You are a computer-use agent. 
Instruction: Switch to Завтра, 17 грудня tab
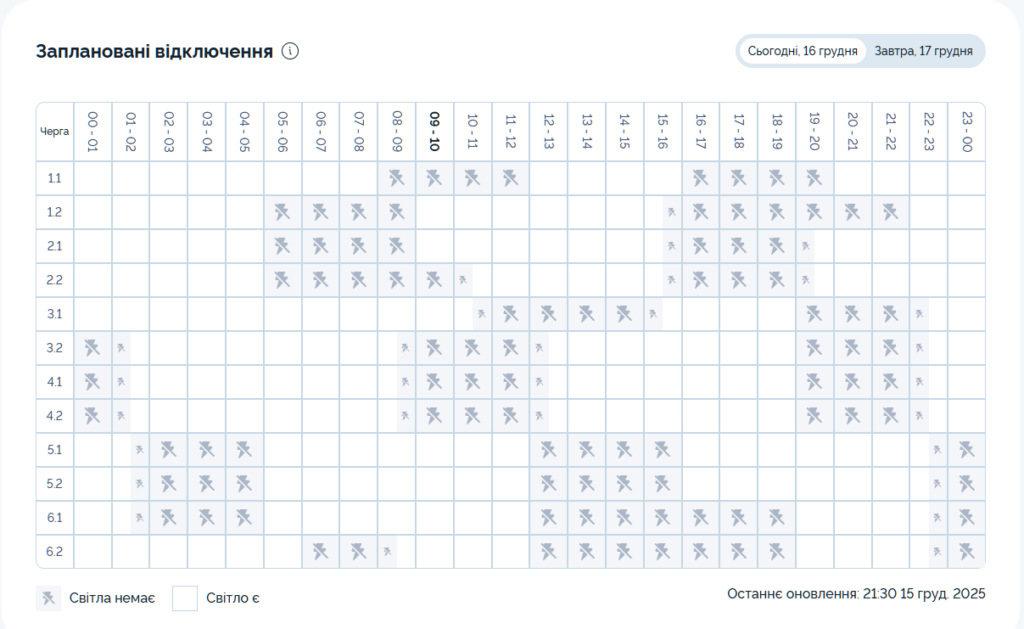pyautogui.click(x=923, y=51)
